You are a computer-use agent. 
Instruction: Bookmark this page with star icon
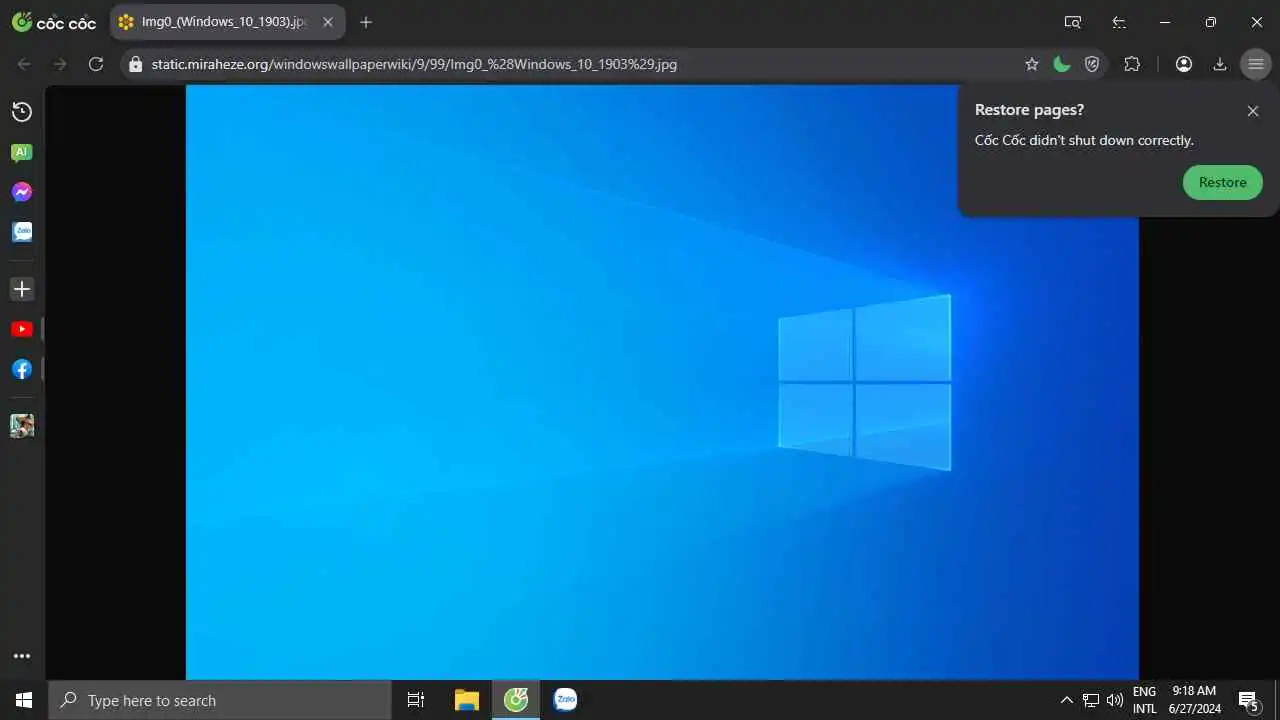tap(1032, 64)
